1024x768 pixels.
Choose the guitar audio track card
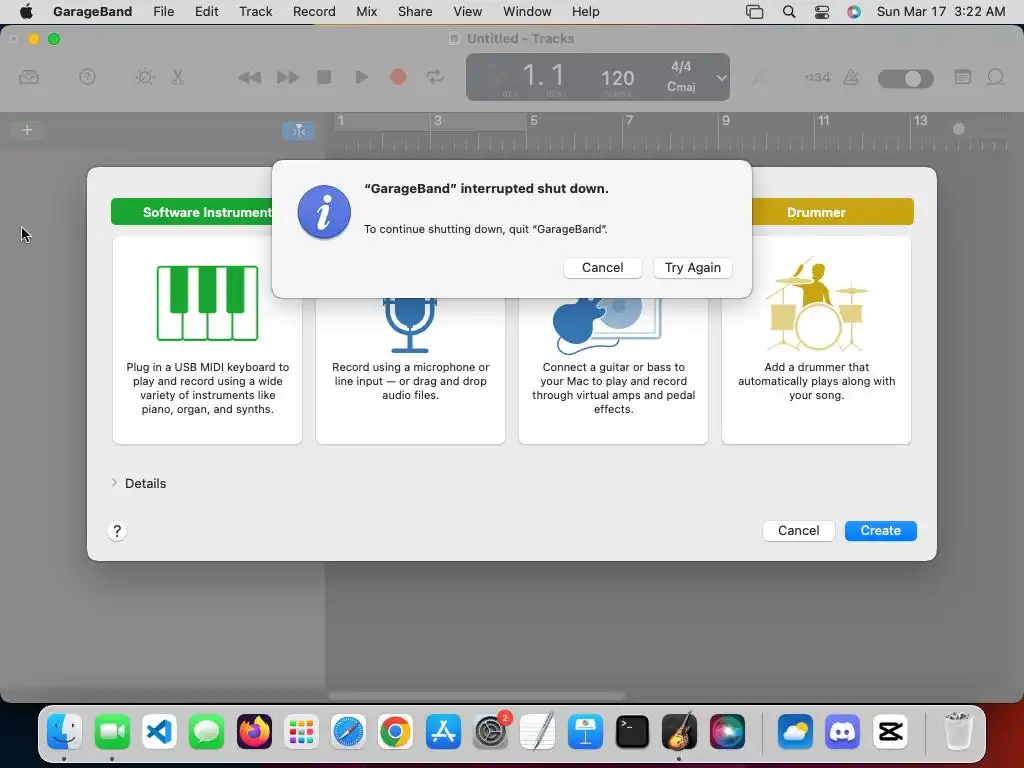[613, 371]
